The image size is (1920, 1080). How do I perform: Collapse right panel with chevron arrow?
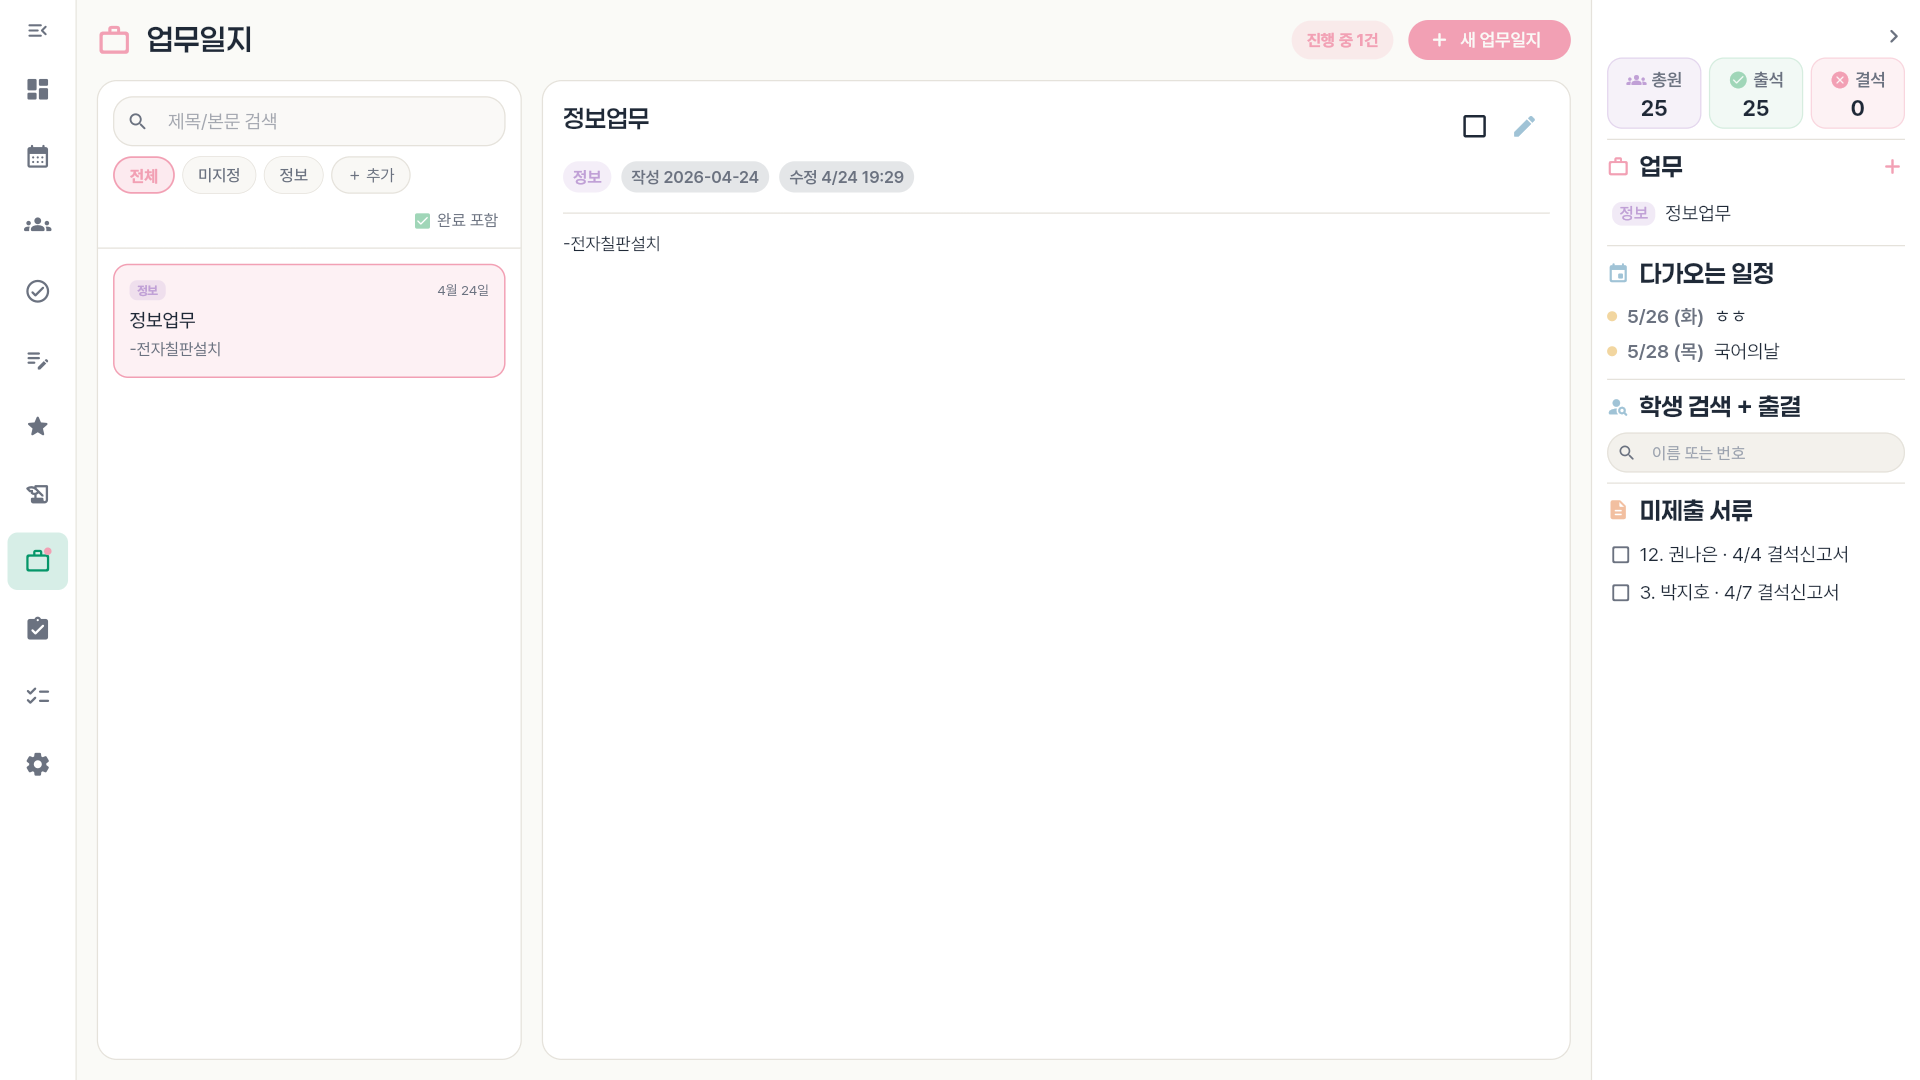tap(1893, 36)
